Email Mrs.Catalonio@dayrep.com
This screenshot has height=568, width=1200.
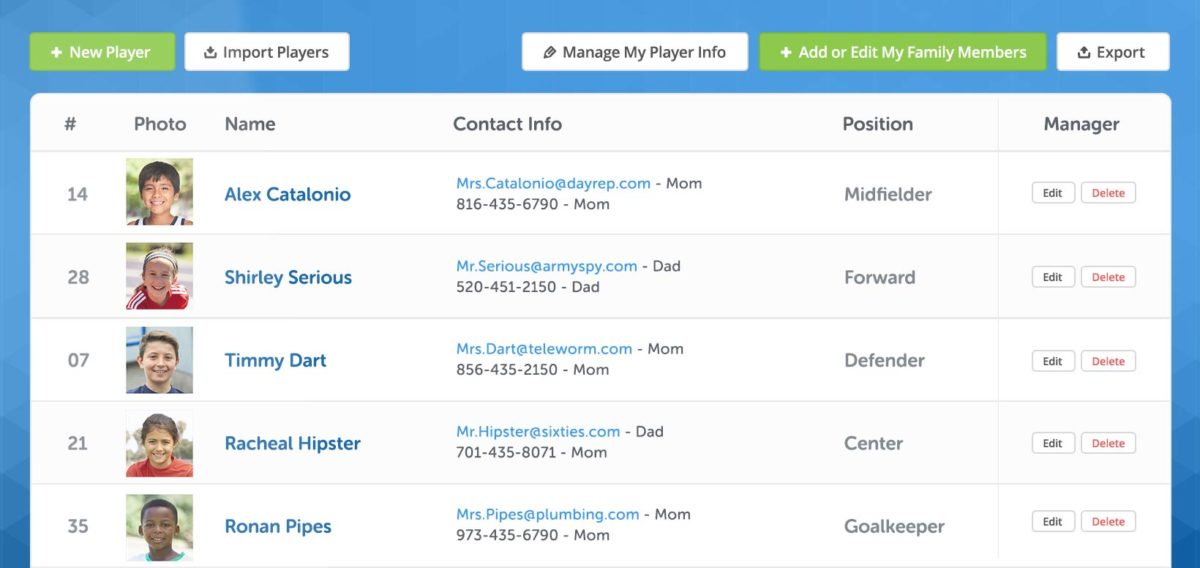pos(553,183)
